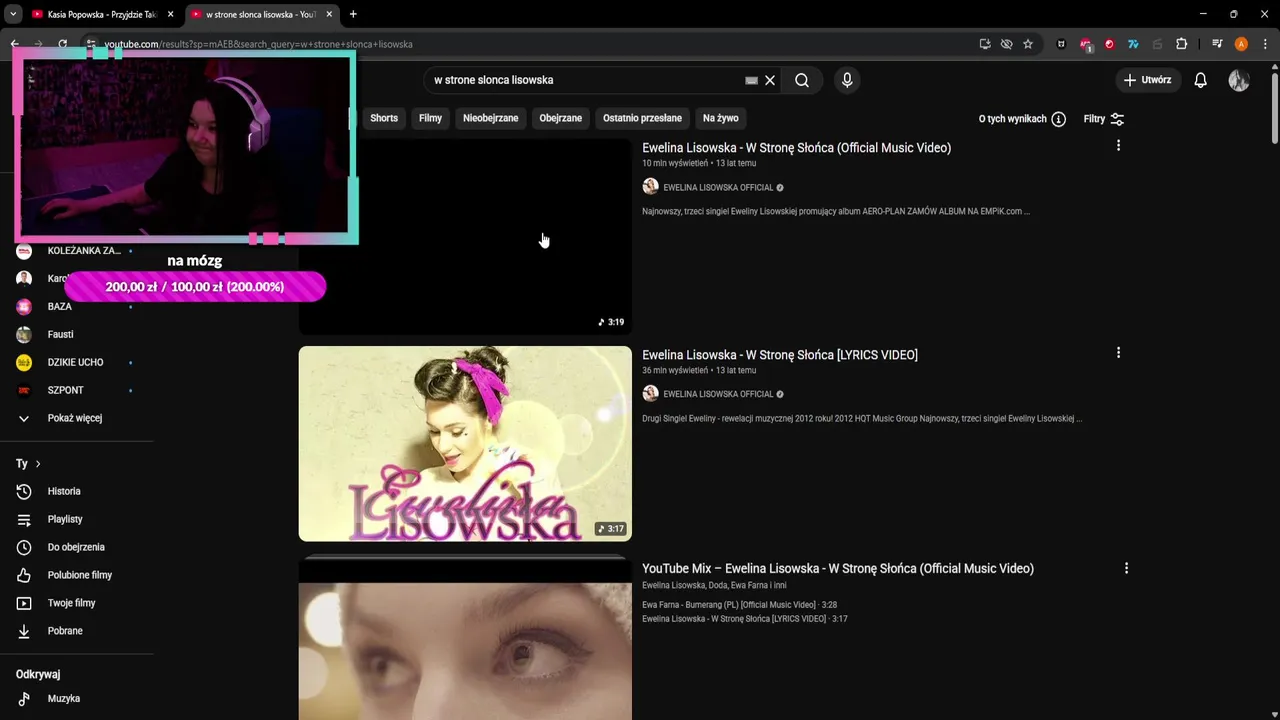Start voice search with microphone icon
1280x720 pixels.
tap(847, 80)
